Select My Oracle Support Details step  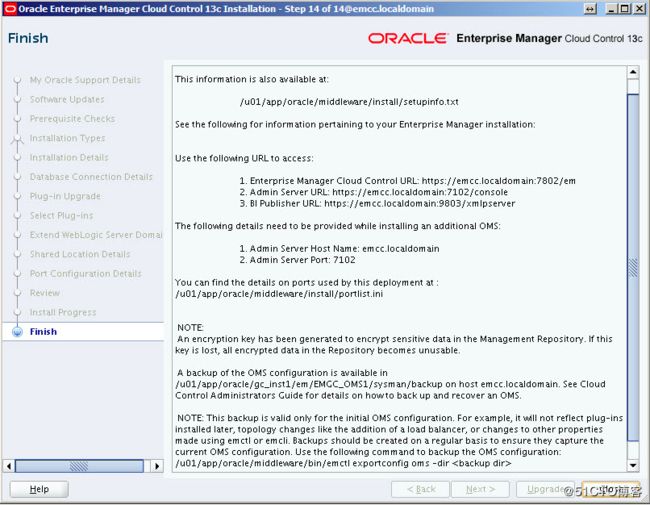click(x=85, y=80)
